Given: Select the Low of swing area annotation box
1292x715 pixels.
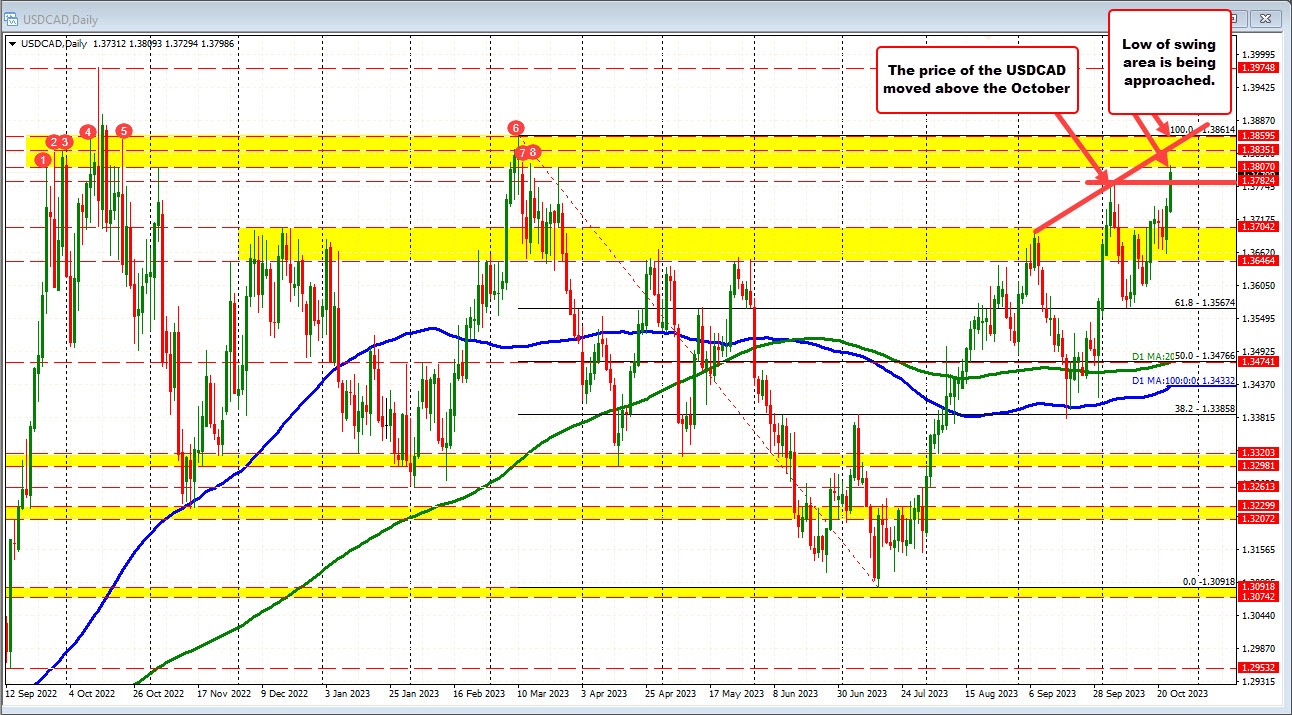Looking at the screenshot, I should (x=1169, y=62).
